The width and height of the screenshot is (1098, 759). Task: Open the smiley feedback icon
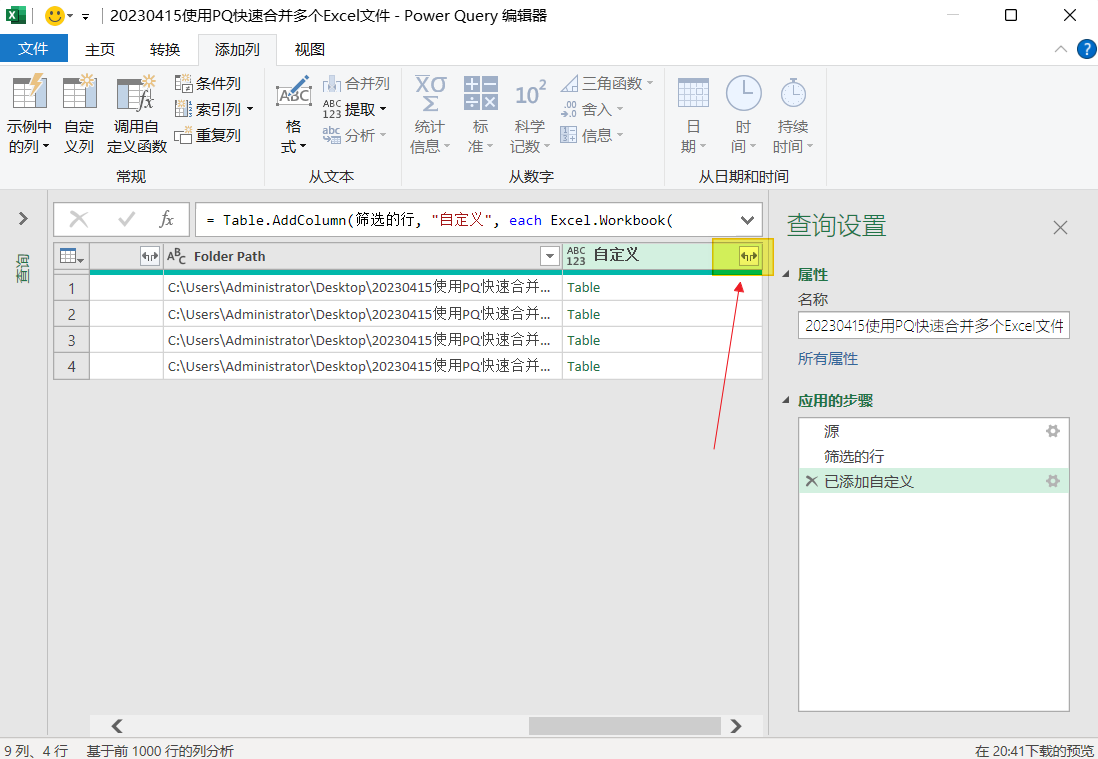(x=55, y=15)
